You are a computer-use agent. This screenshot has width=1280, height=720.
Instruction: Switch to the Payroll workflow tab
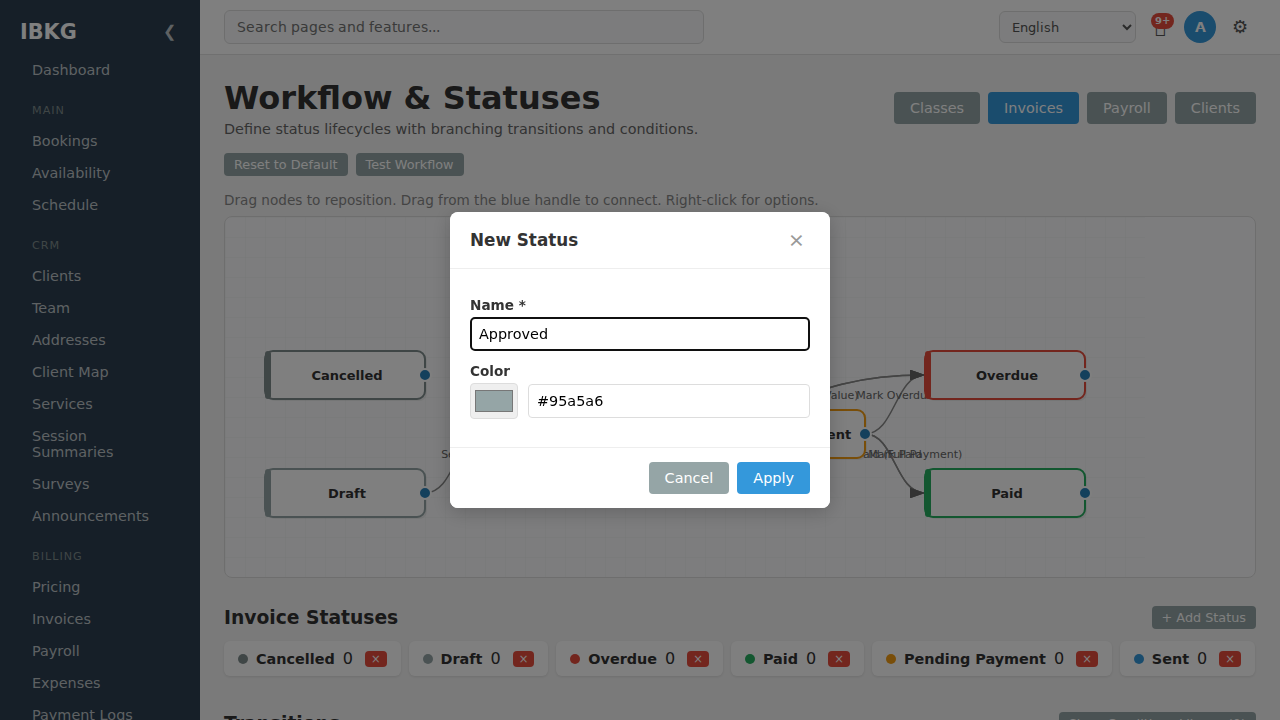[x=1127, y=108]
